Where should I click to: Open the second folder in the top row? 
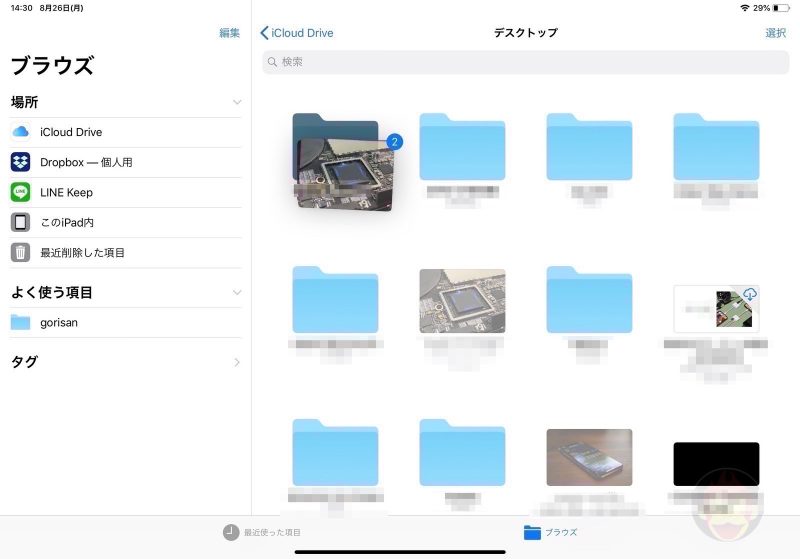(462, 146)
